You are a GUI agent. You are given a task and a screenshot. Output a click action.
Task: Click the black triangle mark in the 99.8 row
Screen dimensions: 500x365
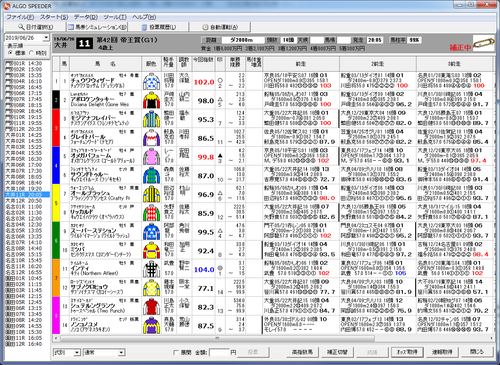220,155
